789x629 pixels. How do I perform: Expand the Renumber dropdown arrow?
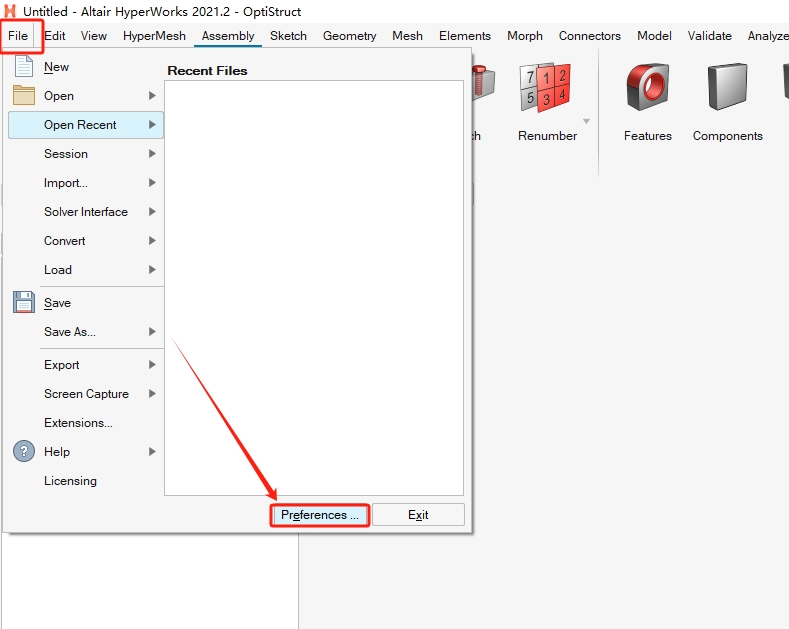586,121
